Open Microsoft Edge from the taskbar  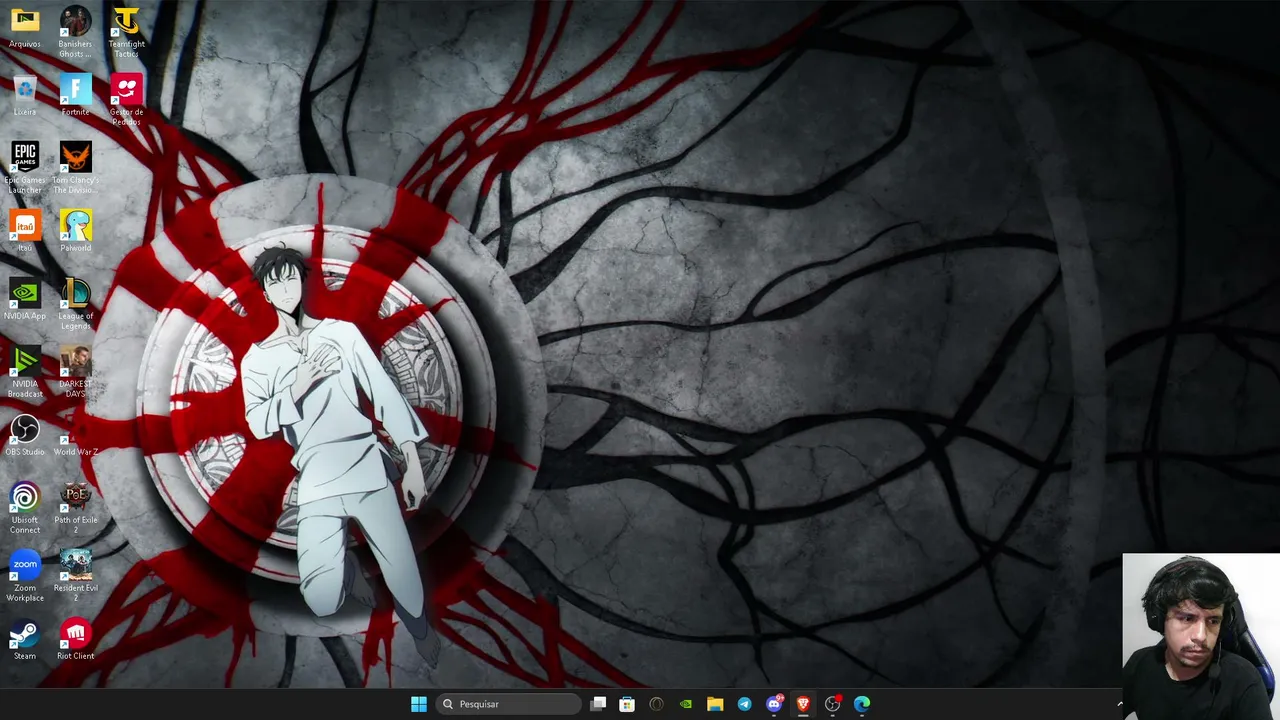[x=861, y=704]
